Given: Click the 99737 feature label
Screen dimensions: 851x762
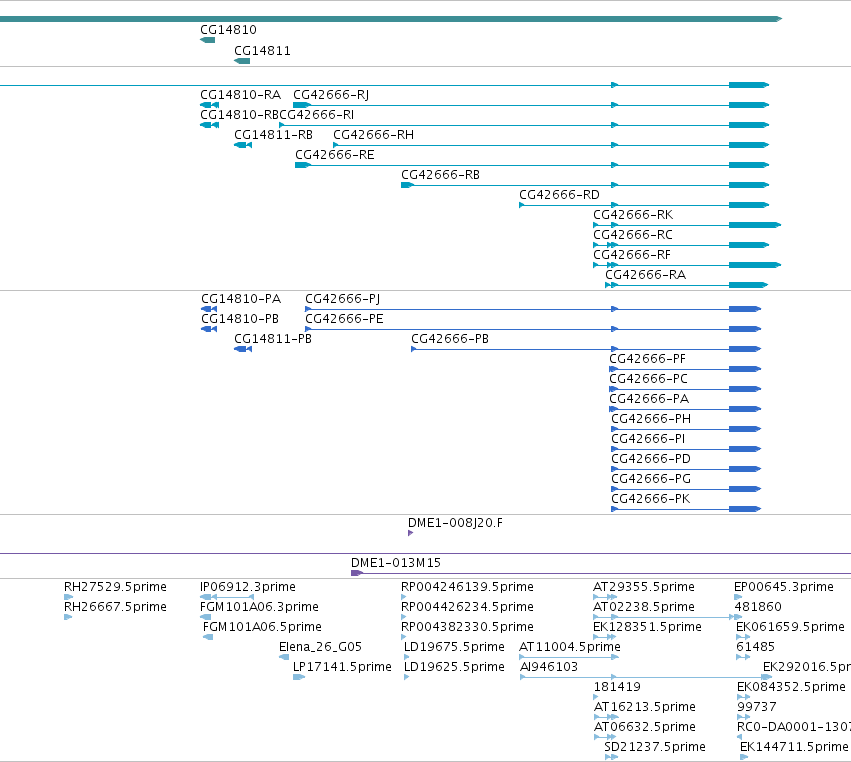Looking at the screenshot, I should tap(757, 708).
